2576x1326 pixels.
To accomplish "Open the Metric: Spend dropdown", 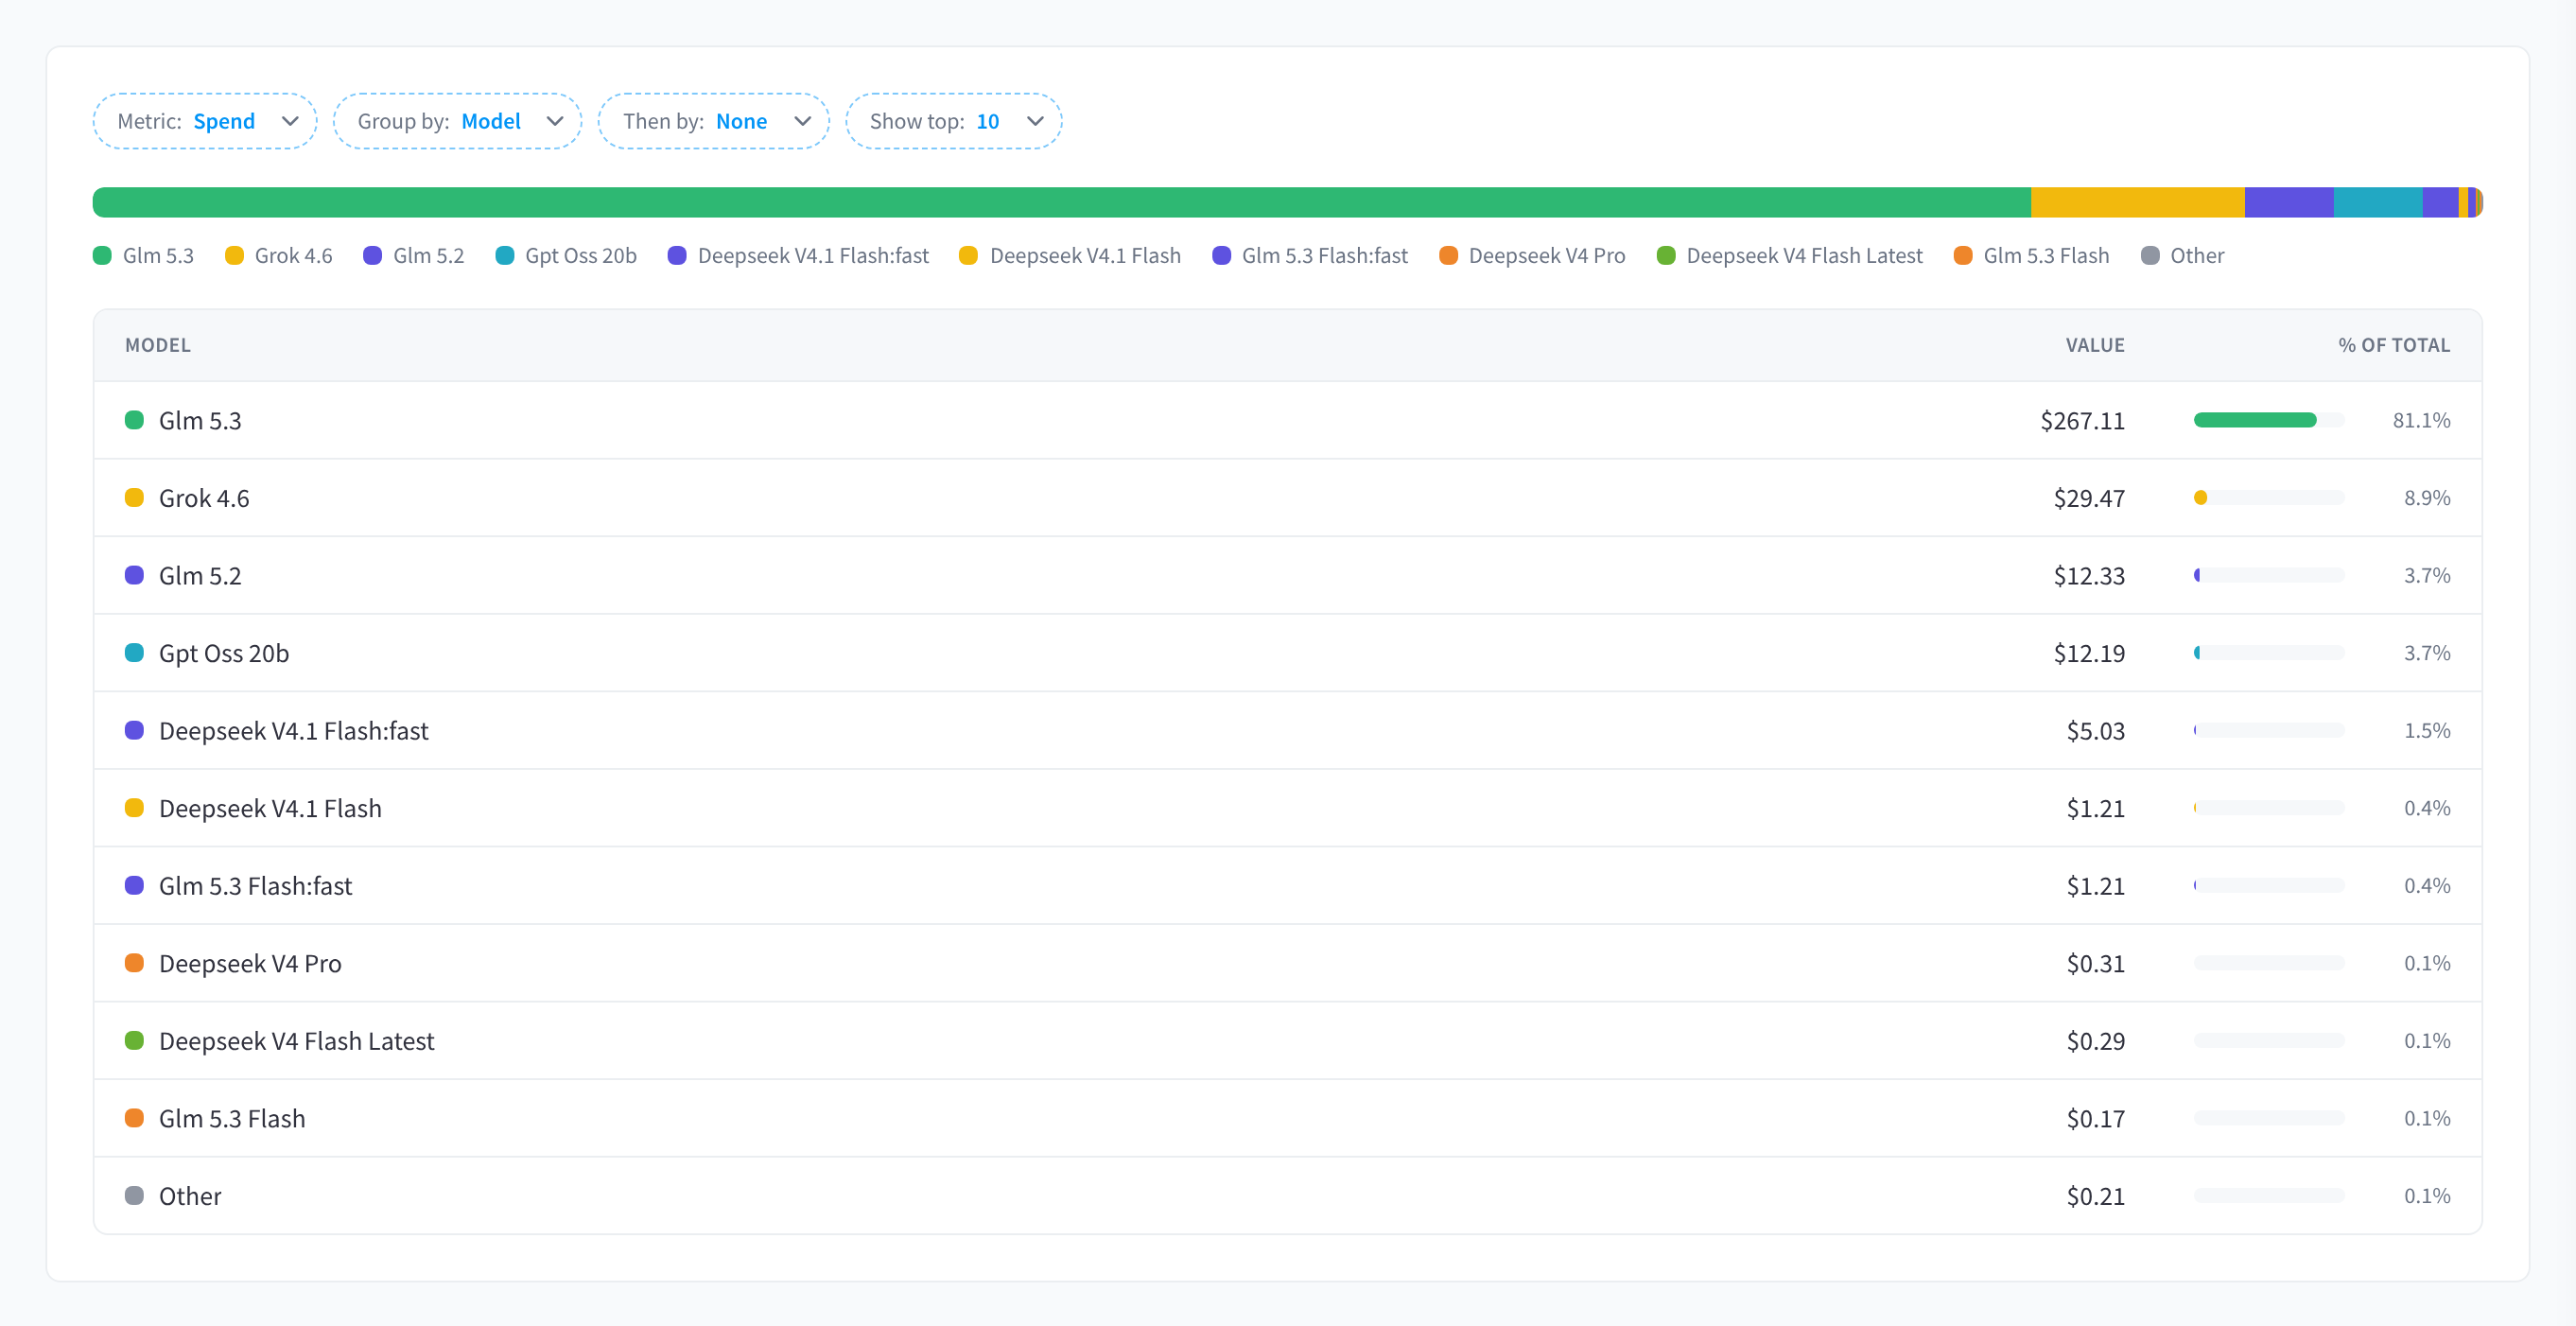I will (205, 121).
